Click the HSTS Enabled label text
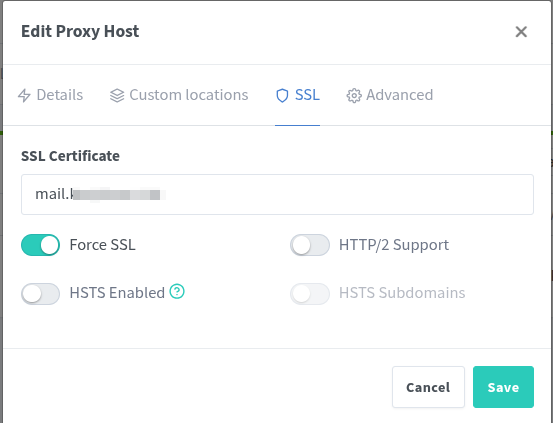This screenshot has height=423, width=553. (x=117, y=293)
